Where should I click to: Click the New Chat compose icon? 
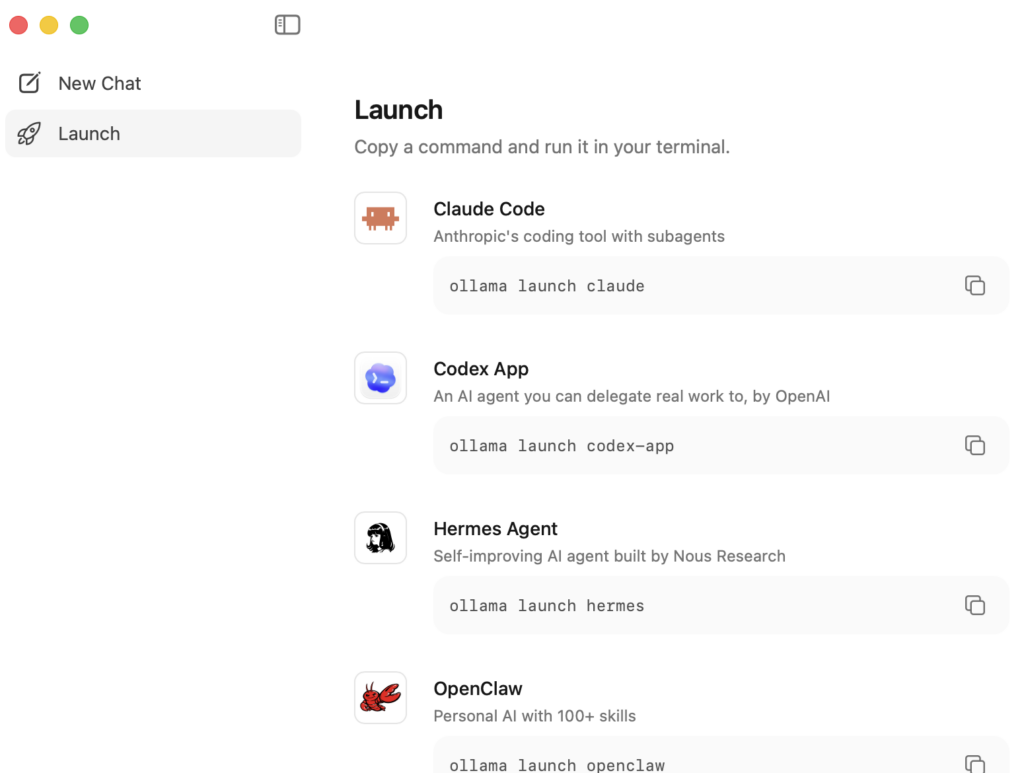click(x=29, y=83)
